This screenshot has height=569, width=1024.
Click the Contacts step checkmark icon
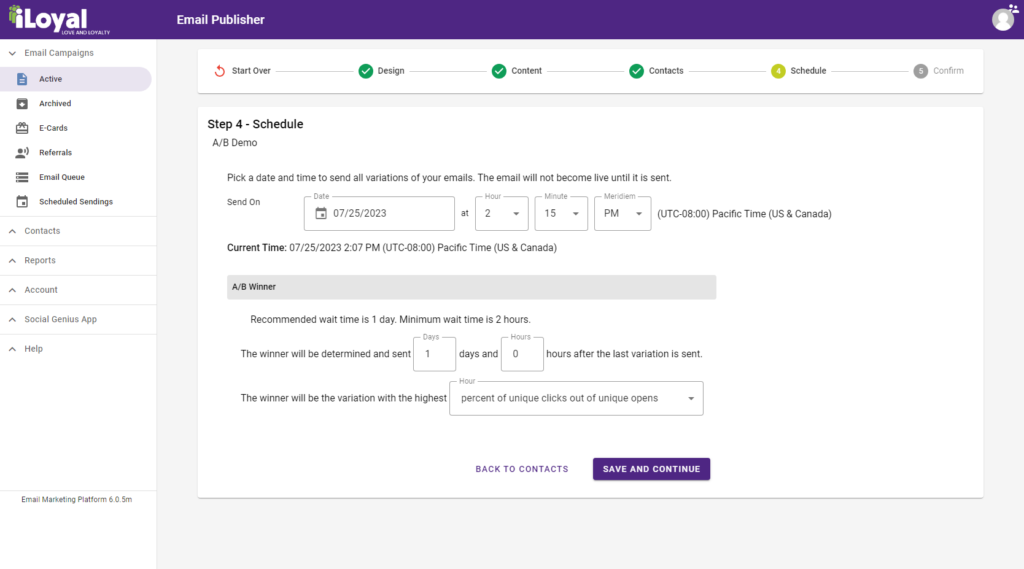pyautogui.click(x=637, y=71)
